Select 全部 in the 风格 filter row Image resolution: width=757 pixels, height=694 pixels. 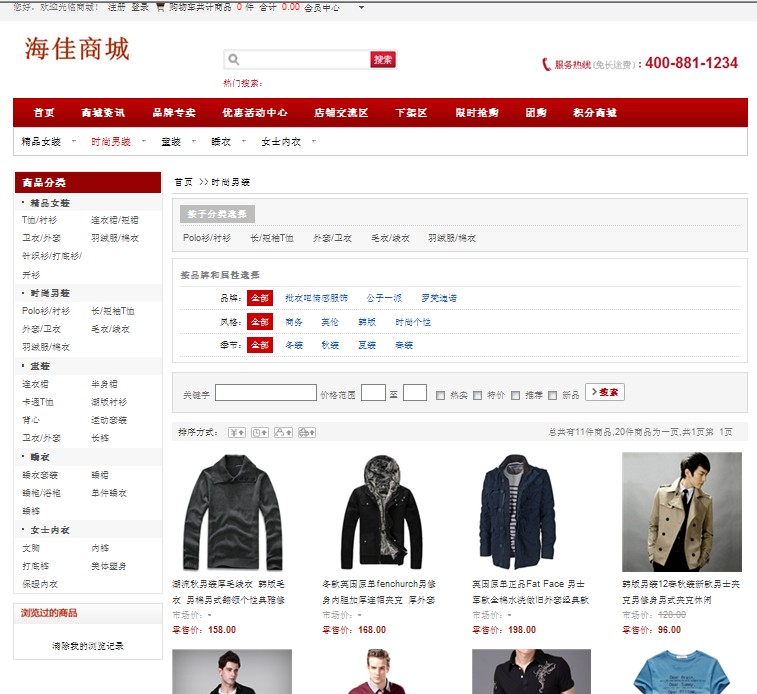pos(260,321)
